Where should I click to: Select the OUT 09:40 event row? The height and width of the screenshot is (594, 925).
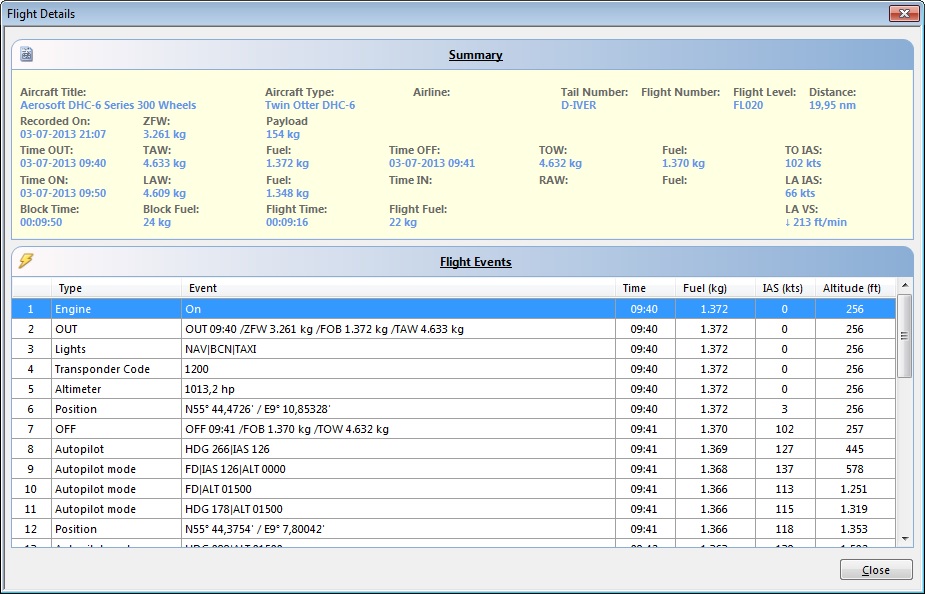coord(454,329)
